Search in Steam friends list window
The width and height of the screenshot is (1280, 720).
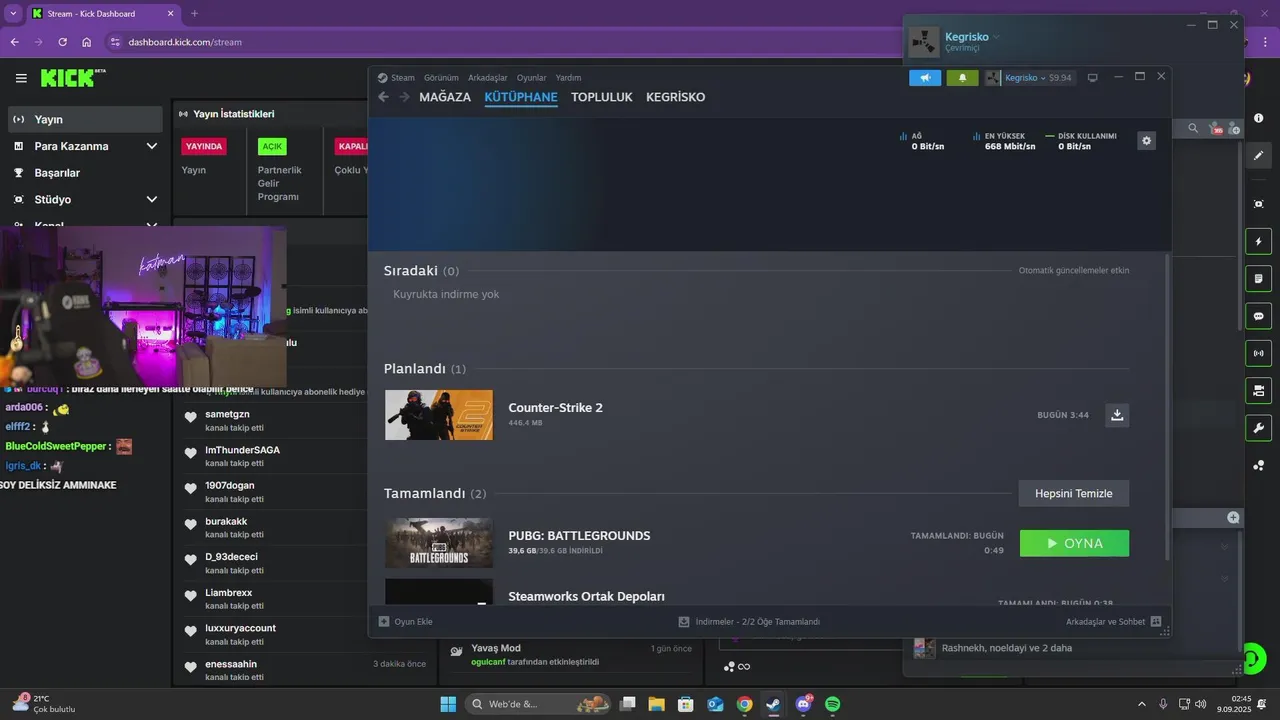[1193, 128]
